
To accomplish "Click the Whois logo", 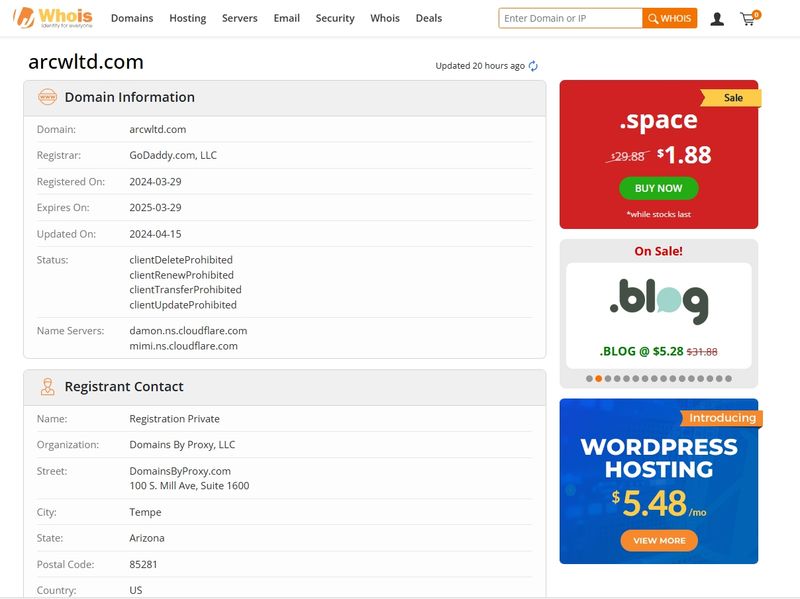I will [53, 18].
